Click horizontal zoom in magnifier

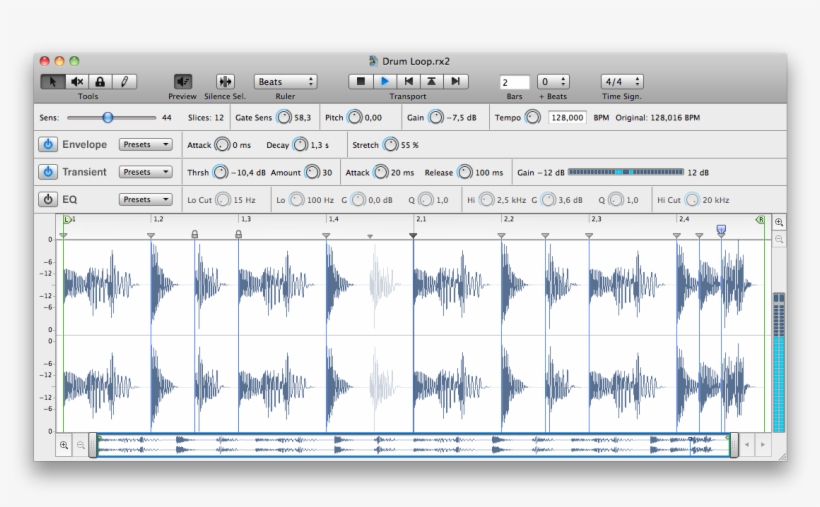pos(64,445)
